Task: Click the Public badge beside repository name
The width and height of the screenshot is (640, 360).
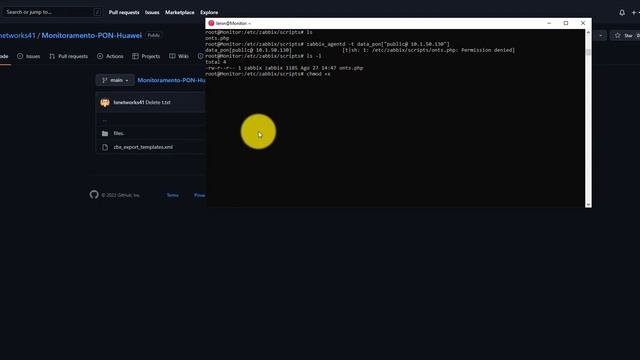Action: (x=153, y=36)
